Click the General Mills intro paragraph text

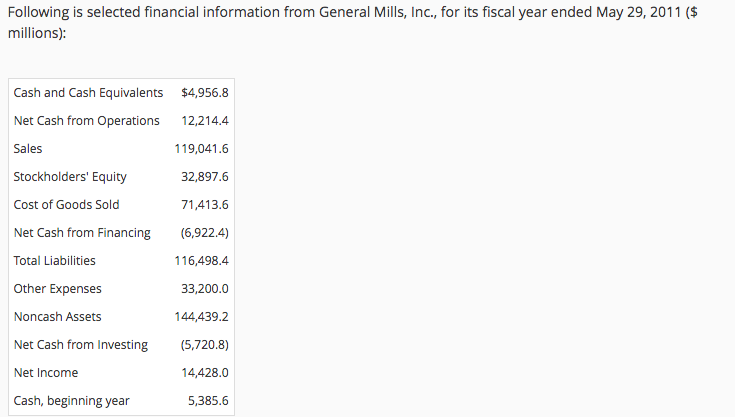pos(352,22)
